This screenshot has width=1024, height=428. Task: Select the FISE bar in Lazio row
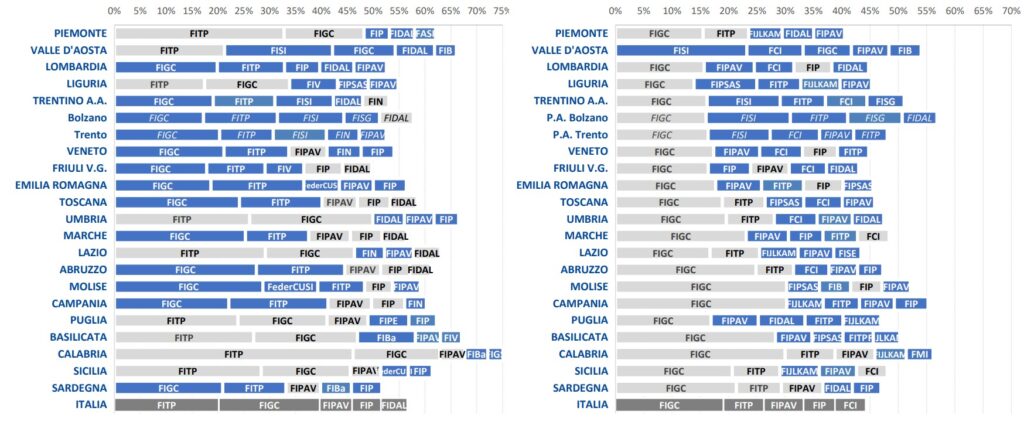[x=846, y=253]
